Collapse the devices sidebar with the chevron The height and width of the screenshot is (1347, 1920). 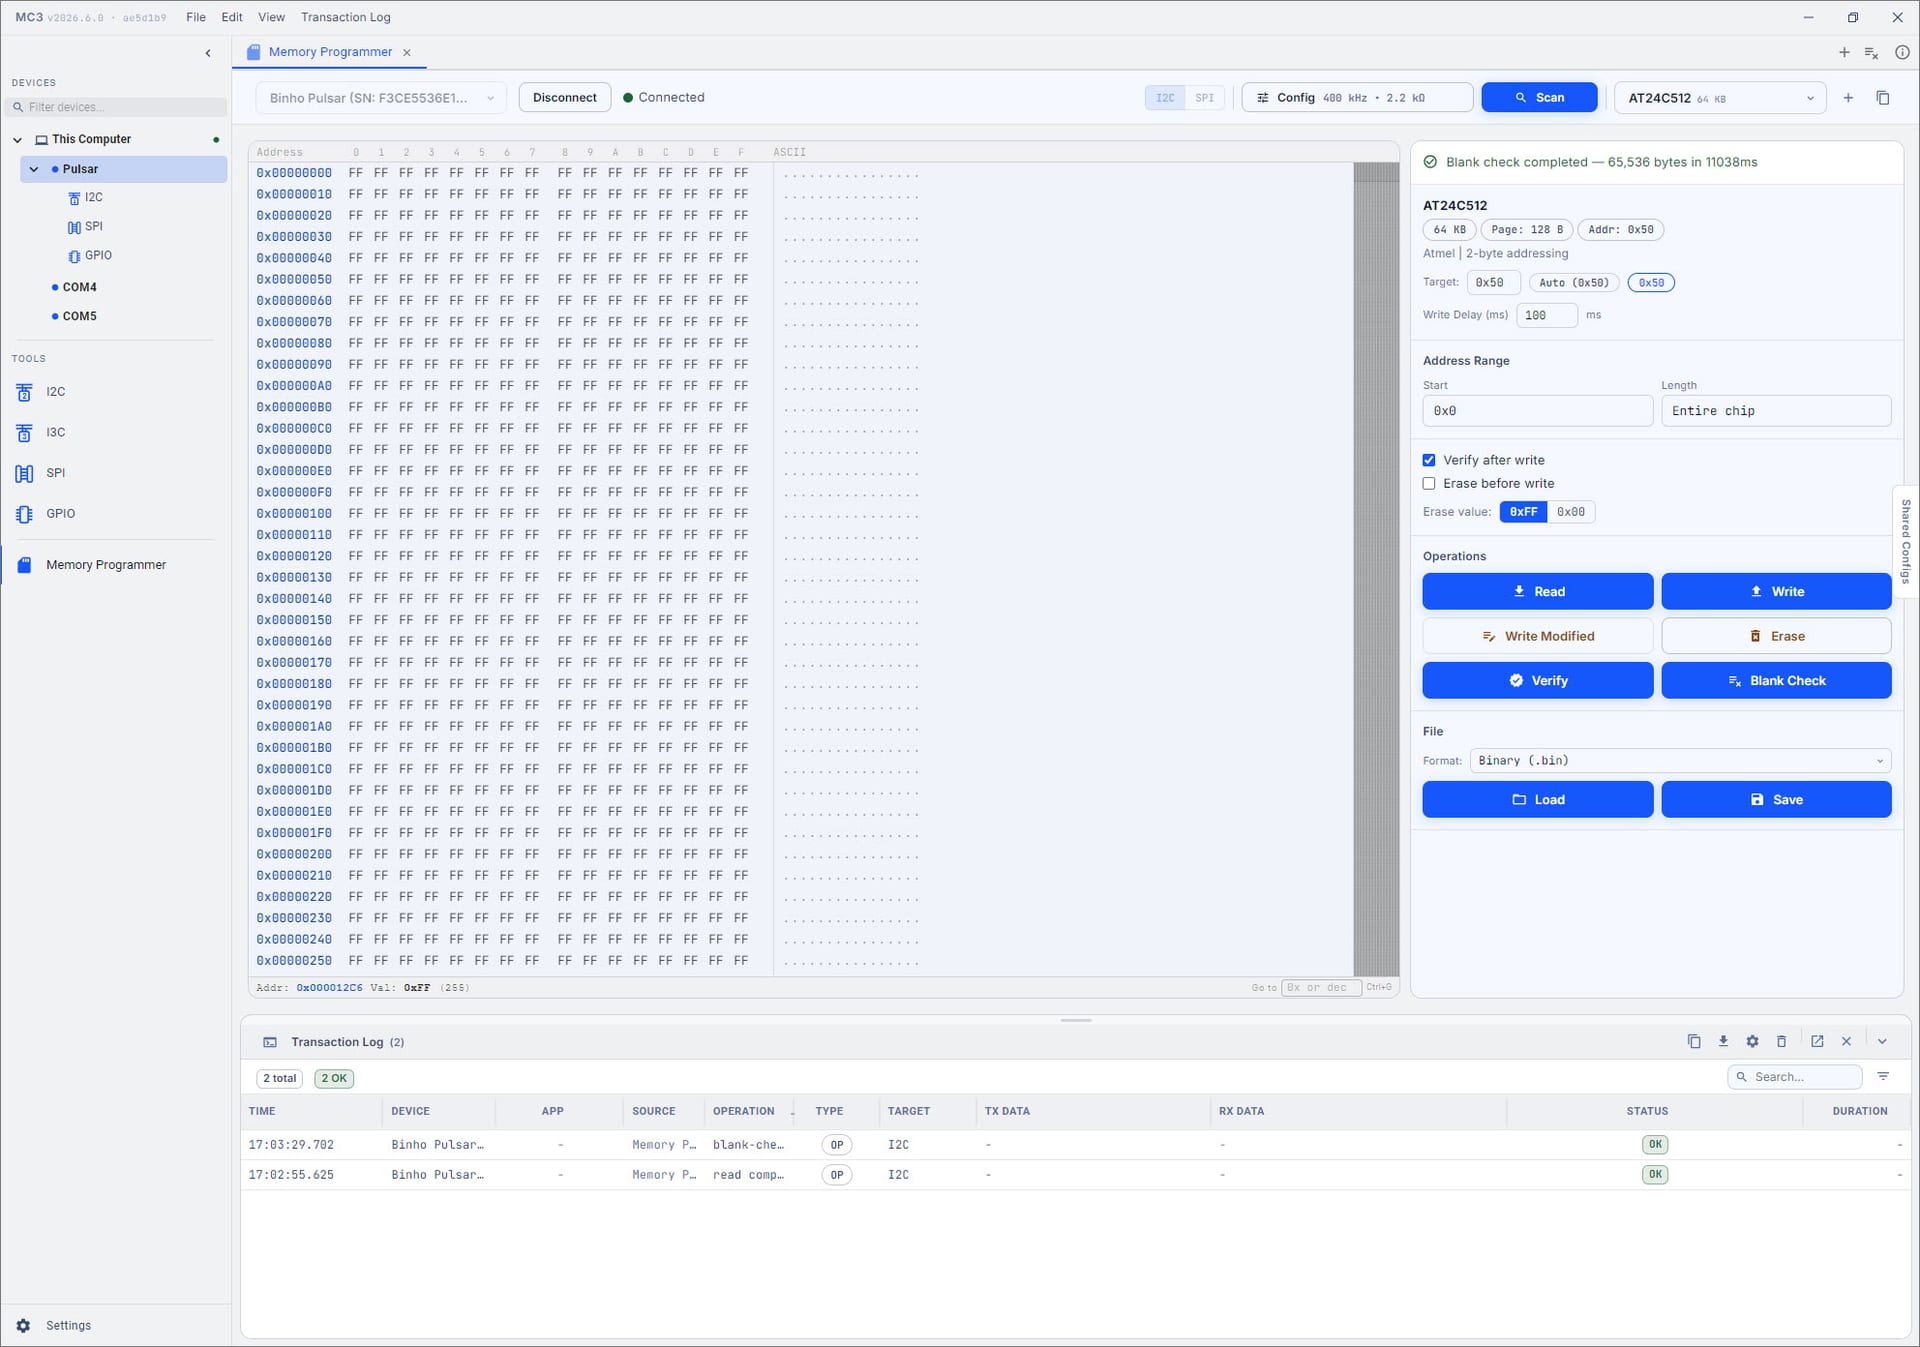(208, 53)
